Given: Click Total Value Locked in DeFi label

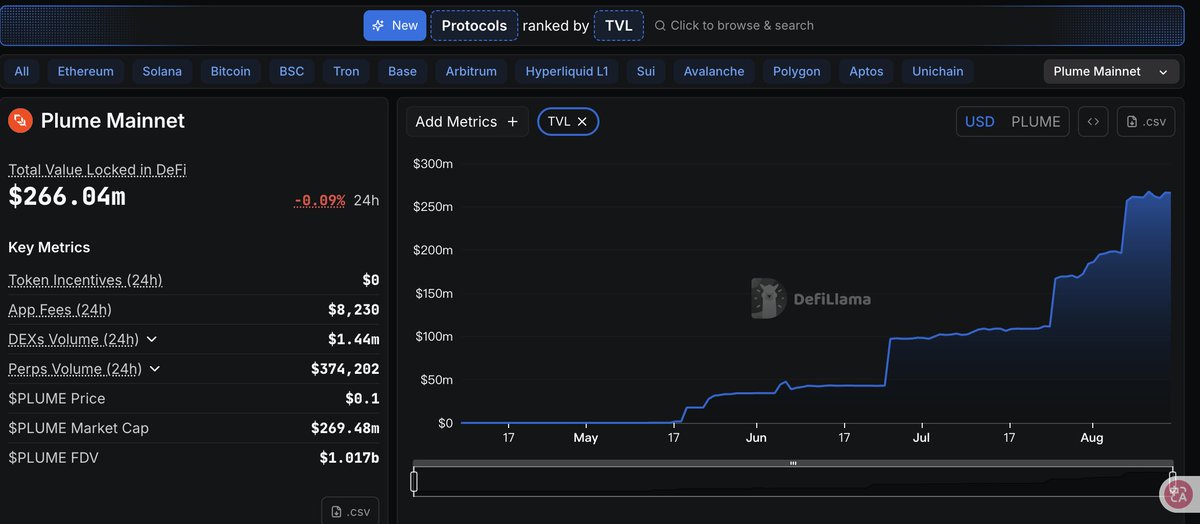Looking at the screenshot, I should coord(97,170).
